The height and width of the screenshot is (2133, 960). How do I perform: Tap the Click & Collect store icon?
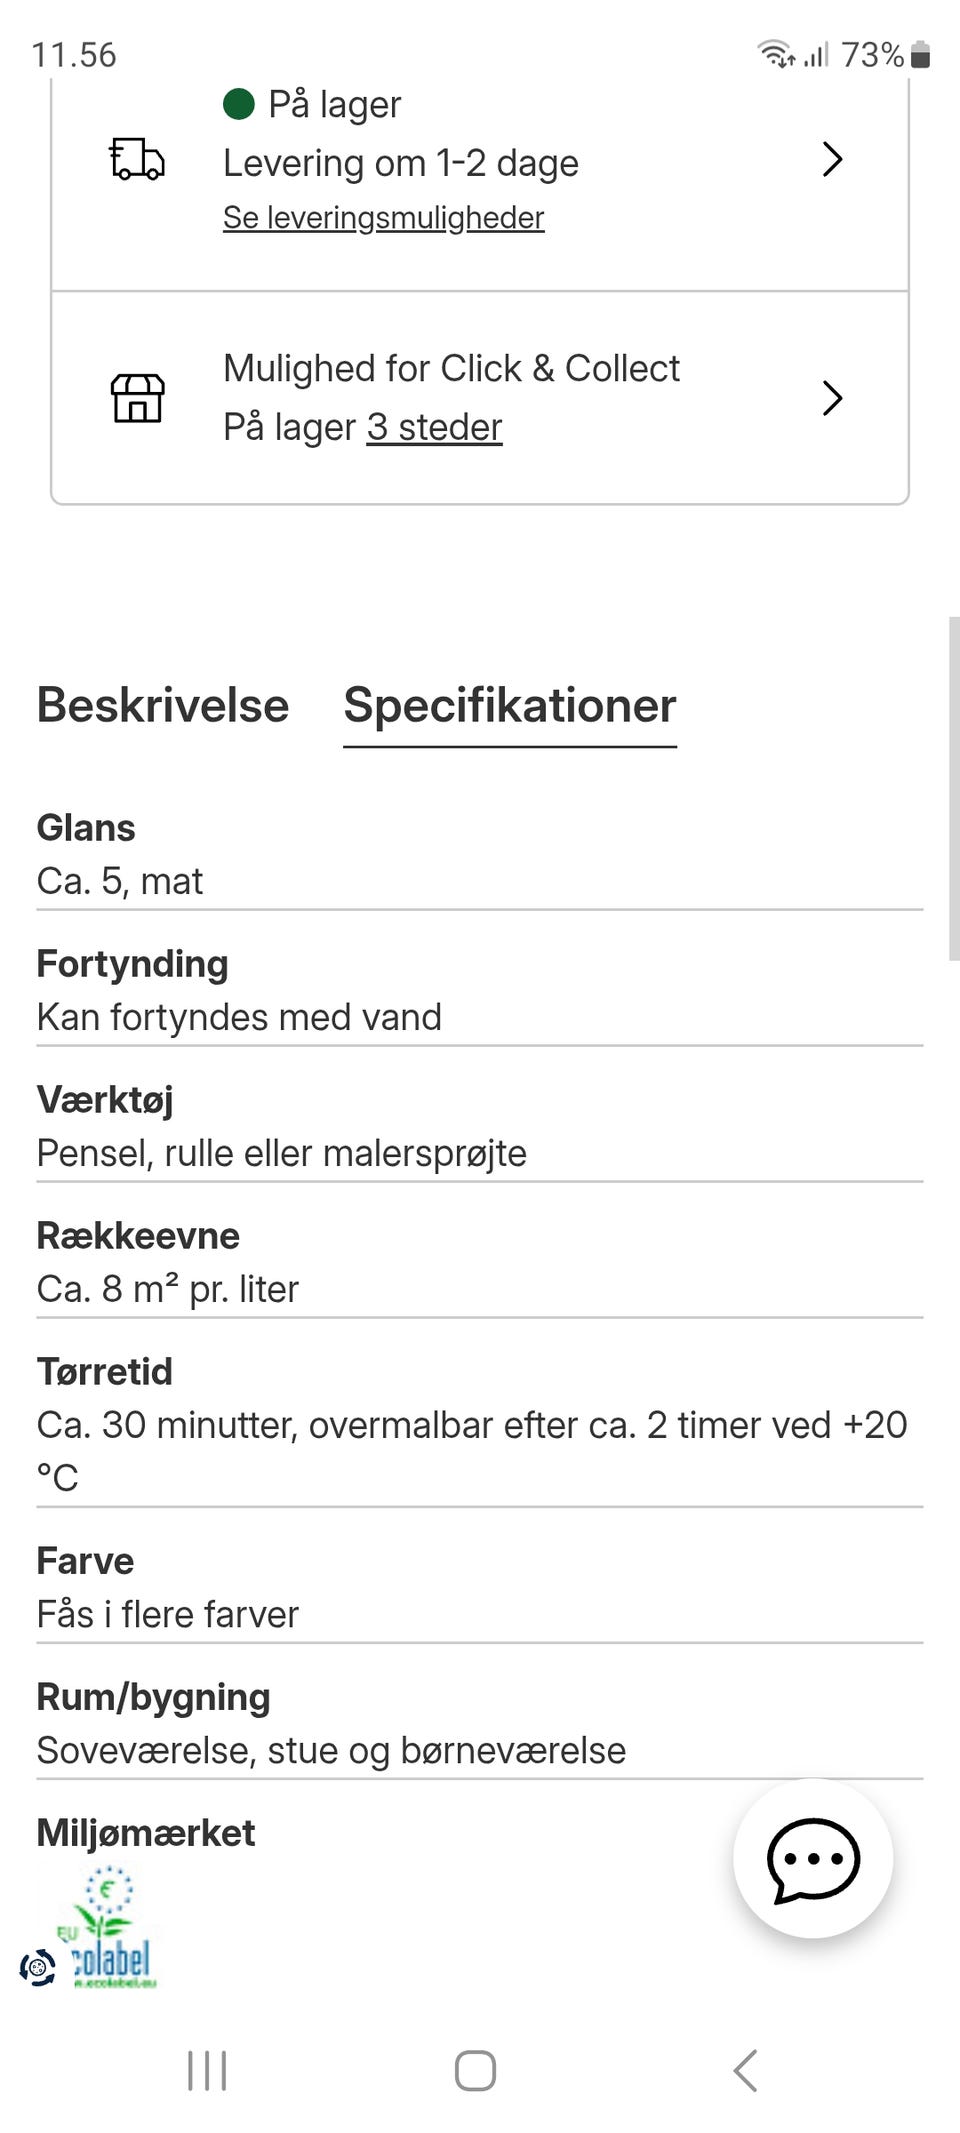point(137,398)
